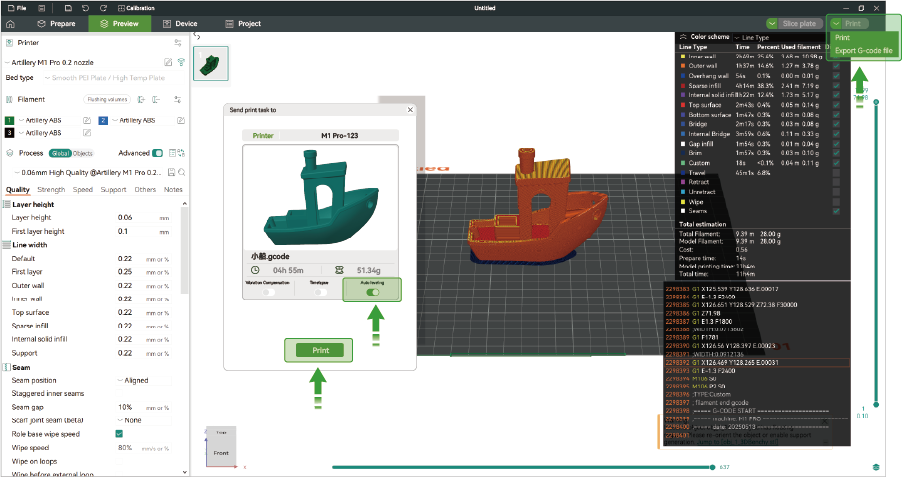Screen dimensions: 903x477
Task: Open filament 2 Artillery ABS dropdown
Action: click(143, 120)
